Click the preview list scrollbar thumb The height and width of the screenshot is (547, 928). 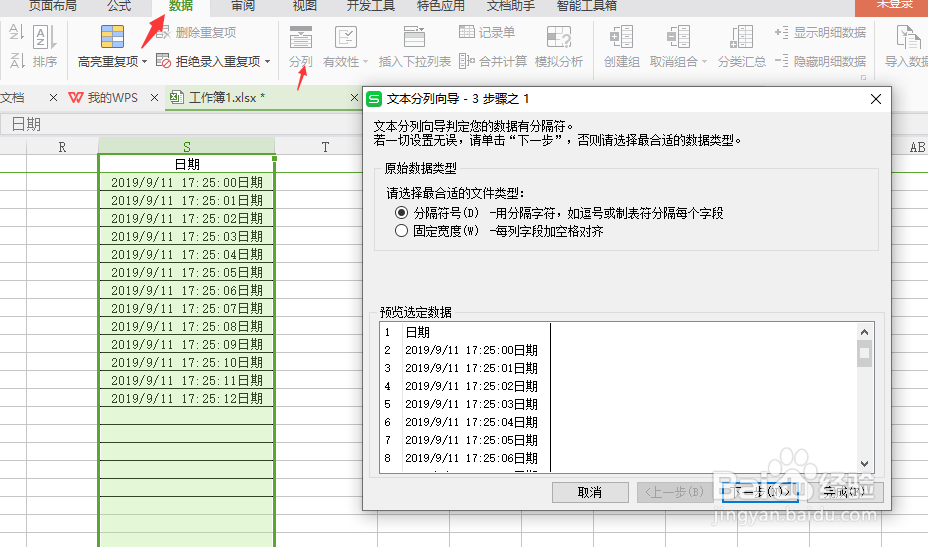click(865, 353)
